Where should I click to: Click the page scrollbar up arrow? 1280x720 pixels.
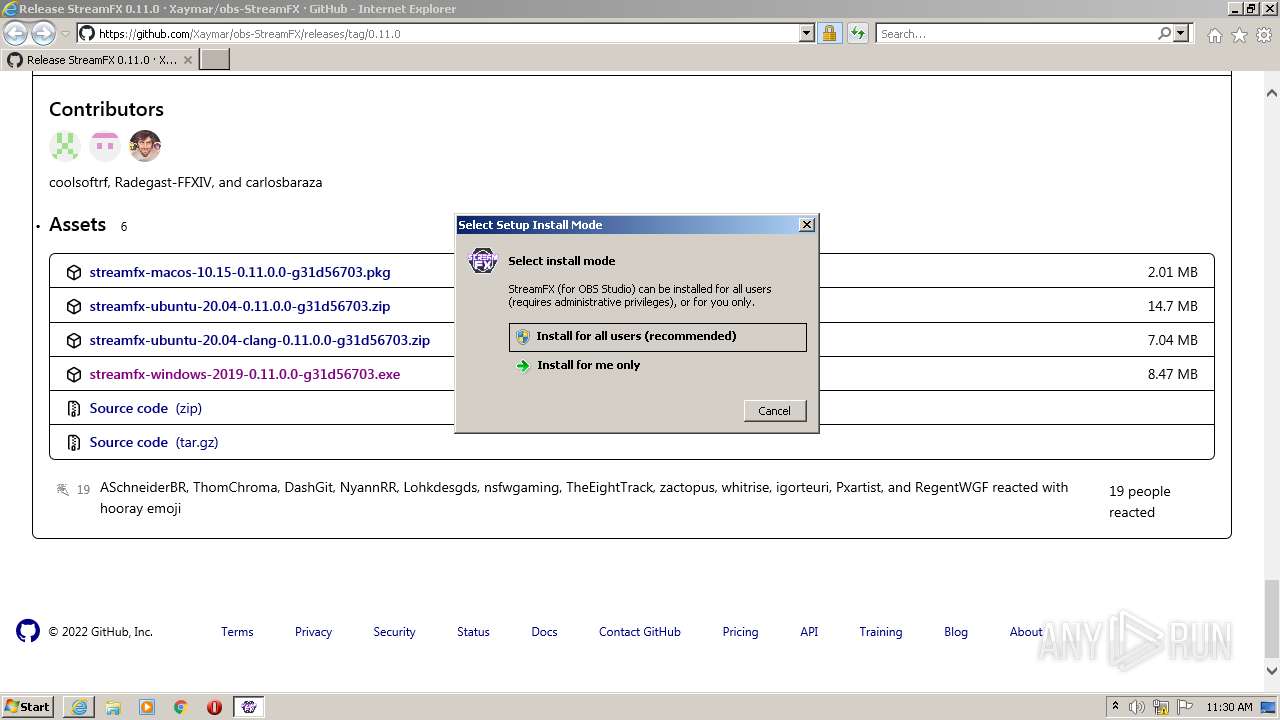click(x=1272, y=93)
